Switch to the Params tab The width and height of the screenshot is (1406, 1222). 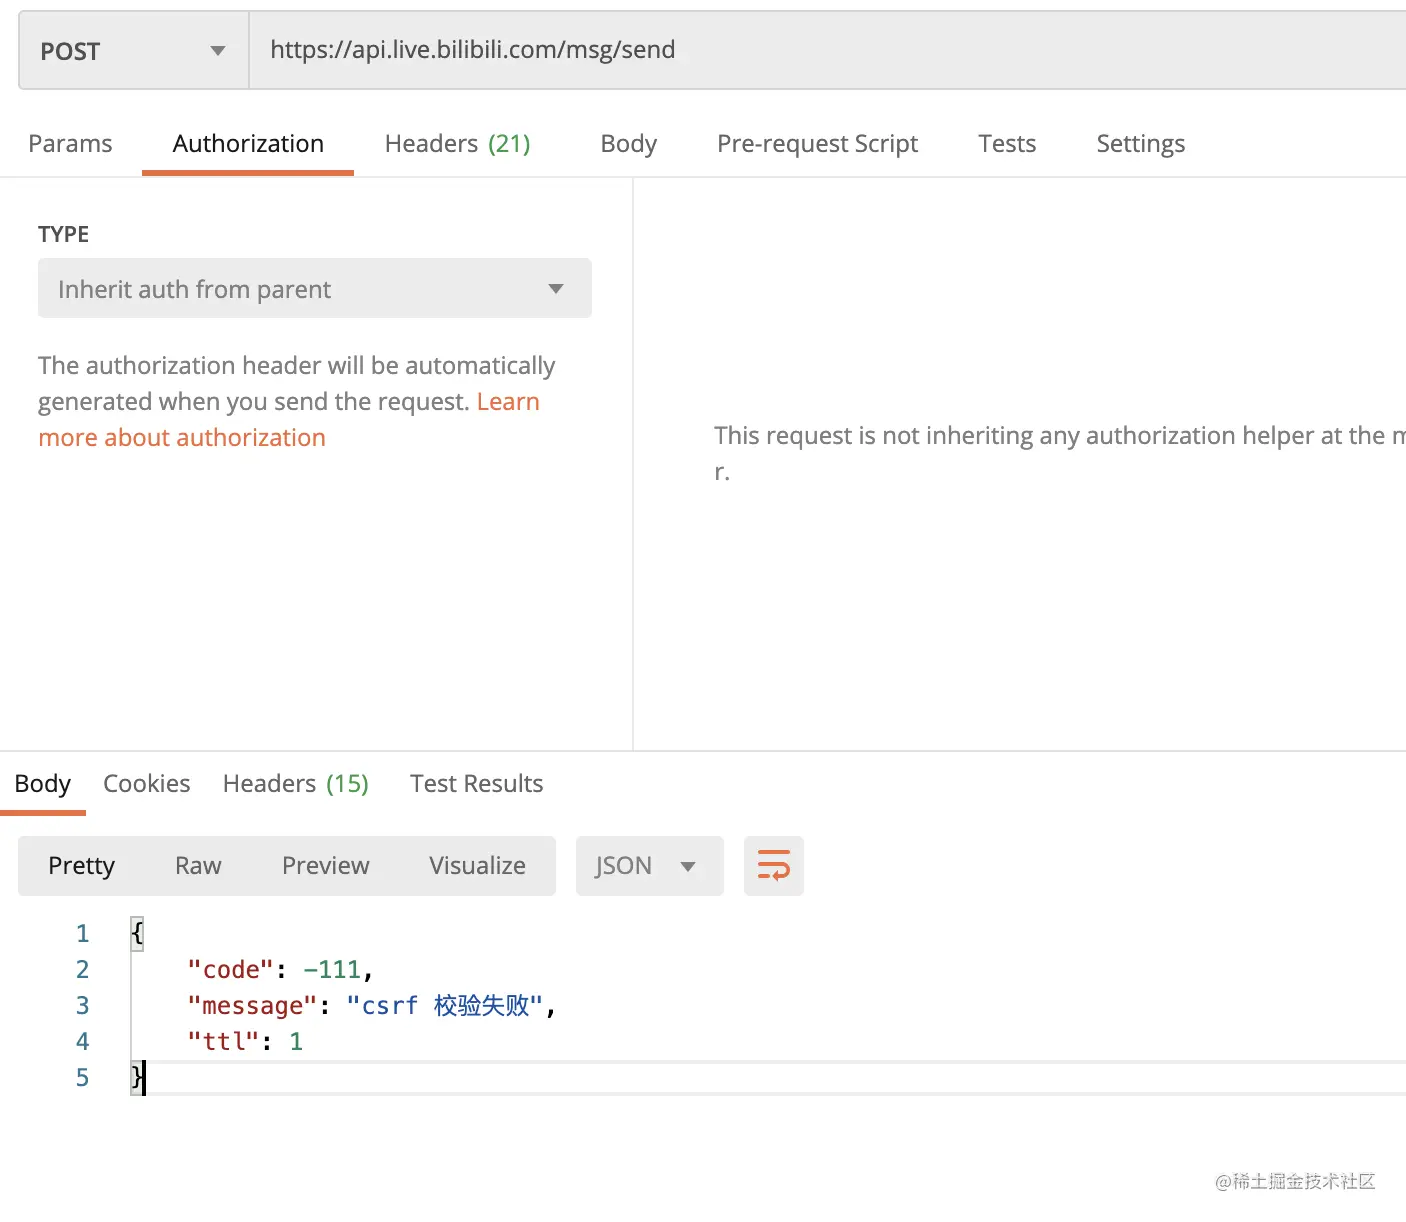70,144
